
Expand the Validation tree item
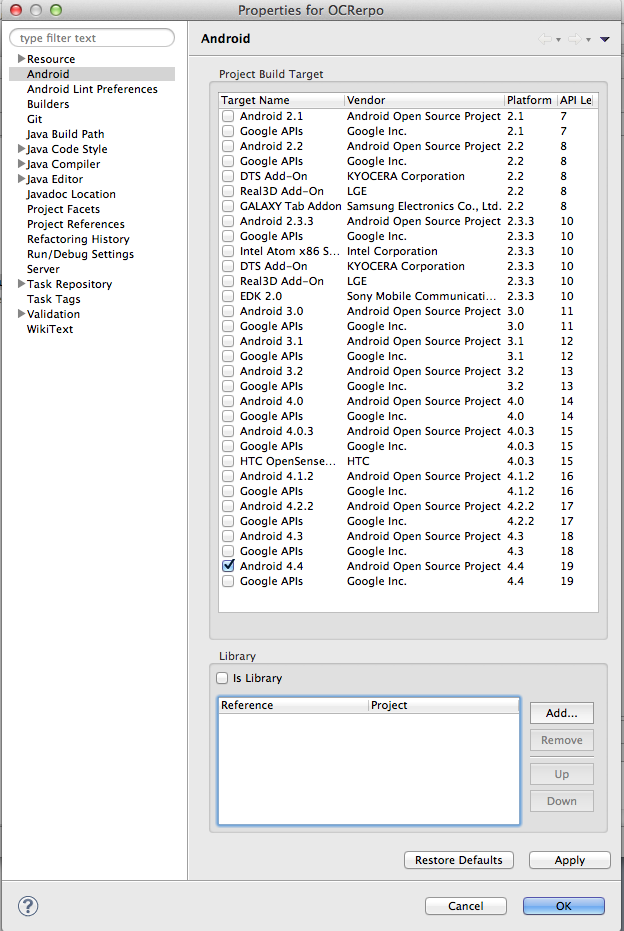click(20, 314)
